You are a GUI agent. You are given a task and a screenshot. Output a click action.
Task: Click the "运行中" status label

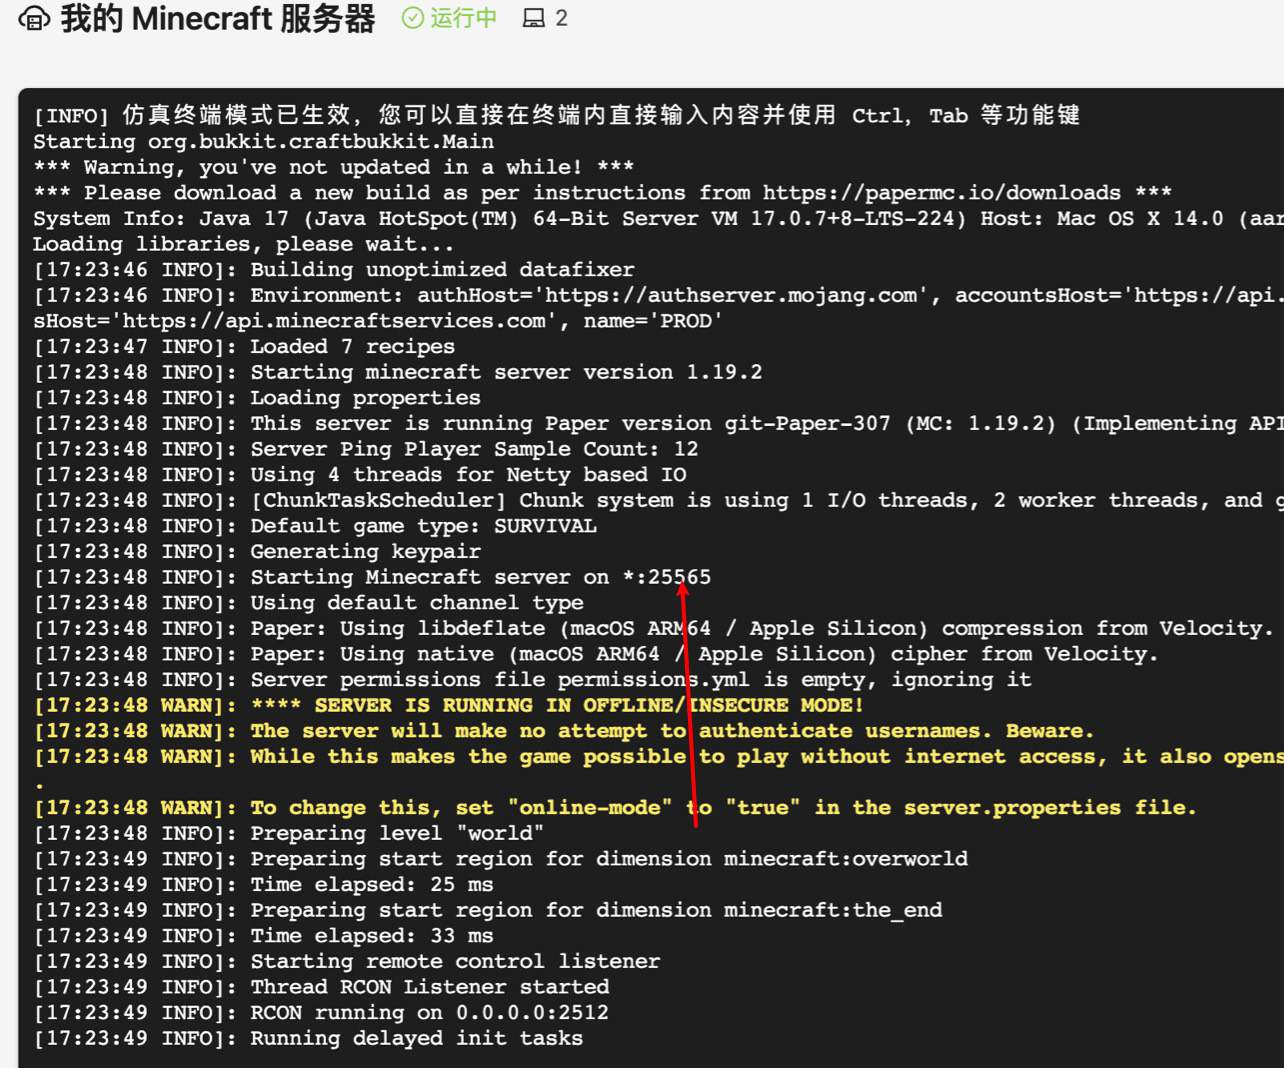[463, 18]
